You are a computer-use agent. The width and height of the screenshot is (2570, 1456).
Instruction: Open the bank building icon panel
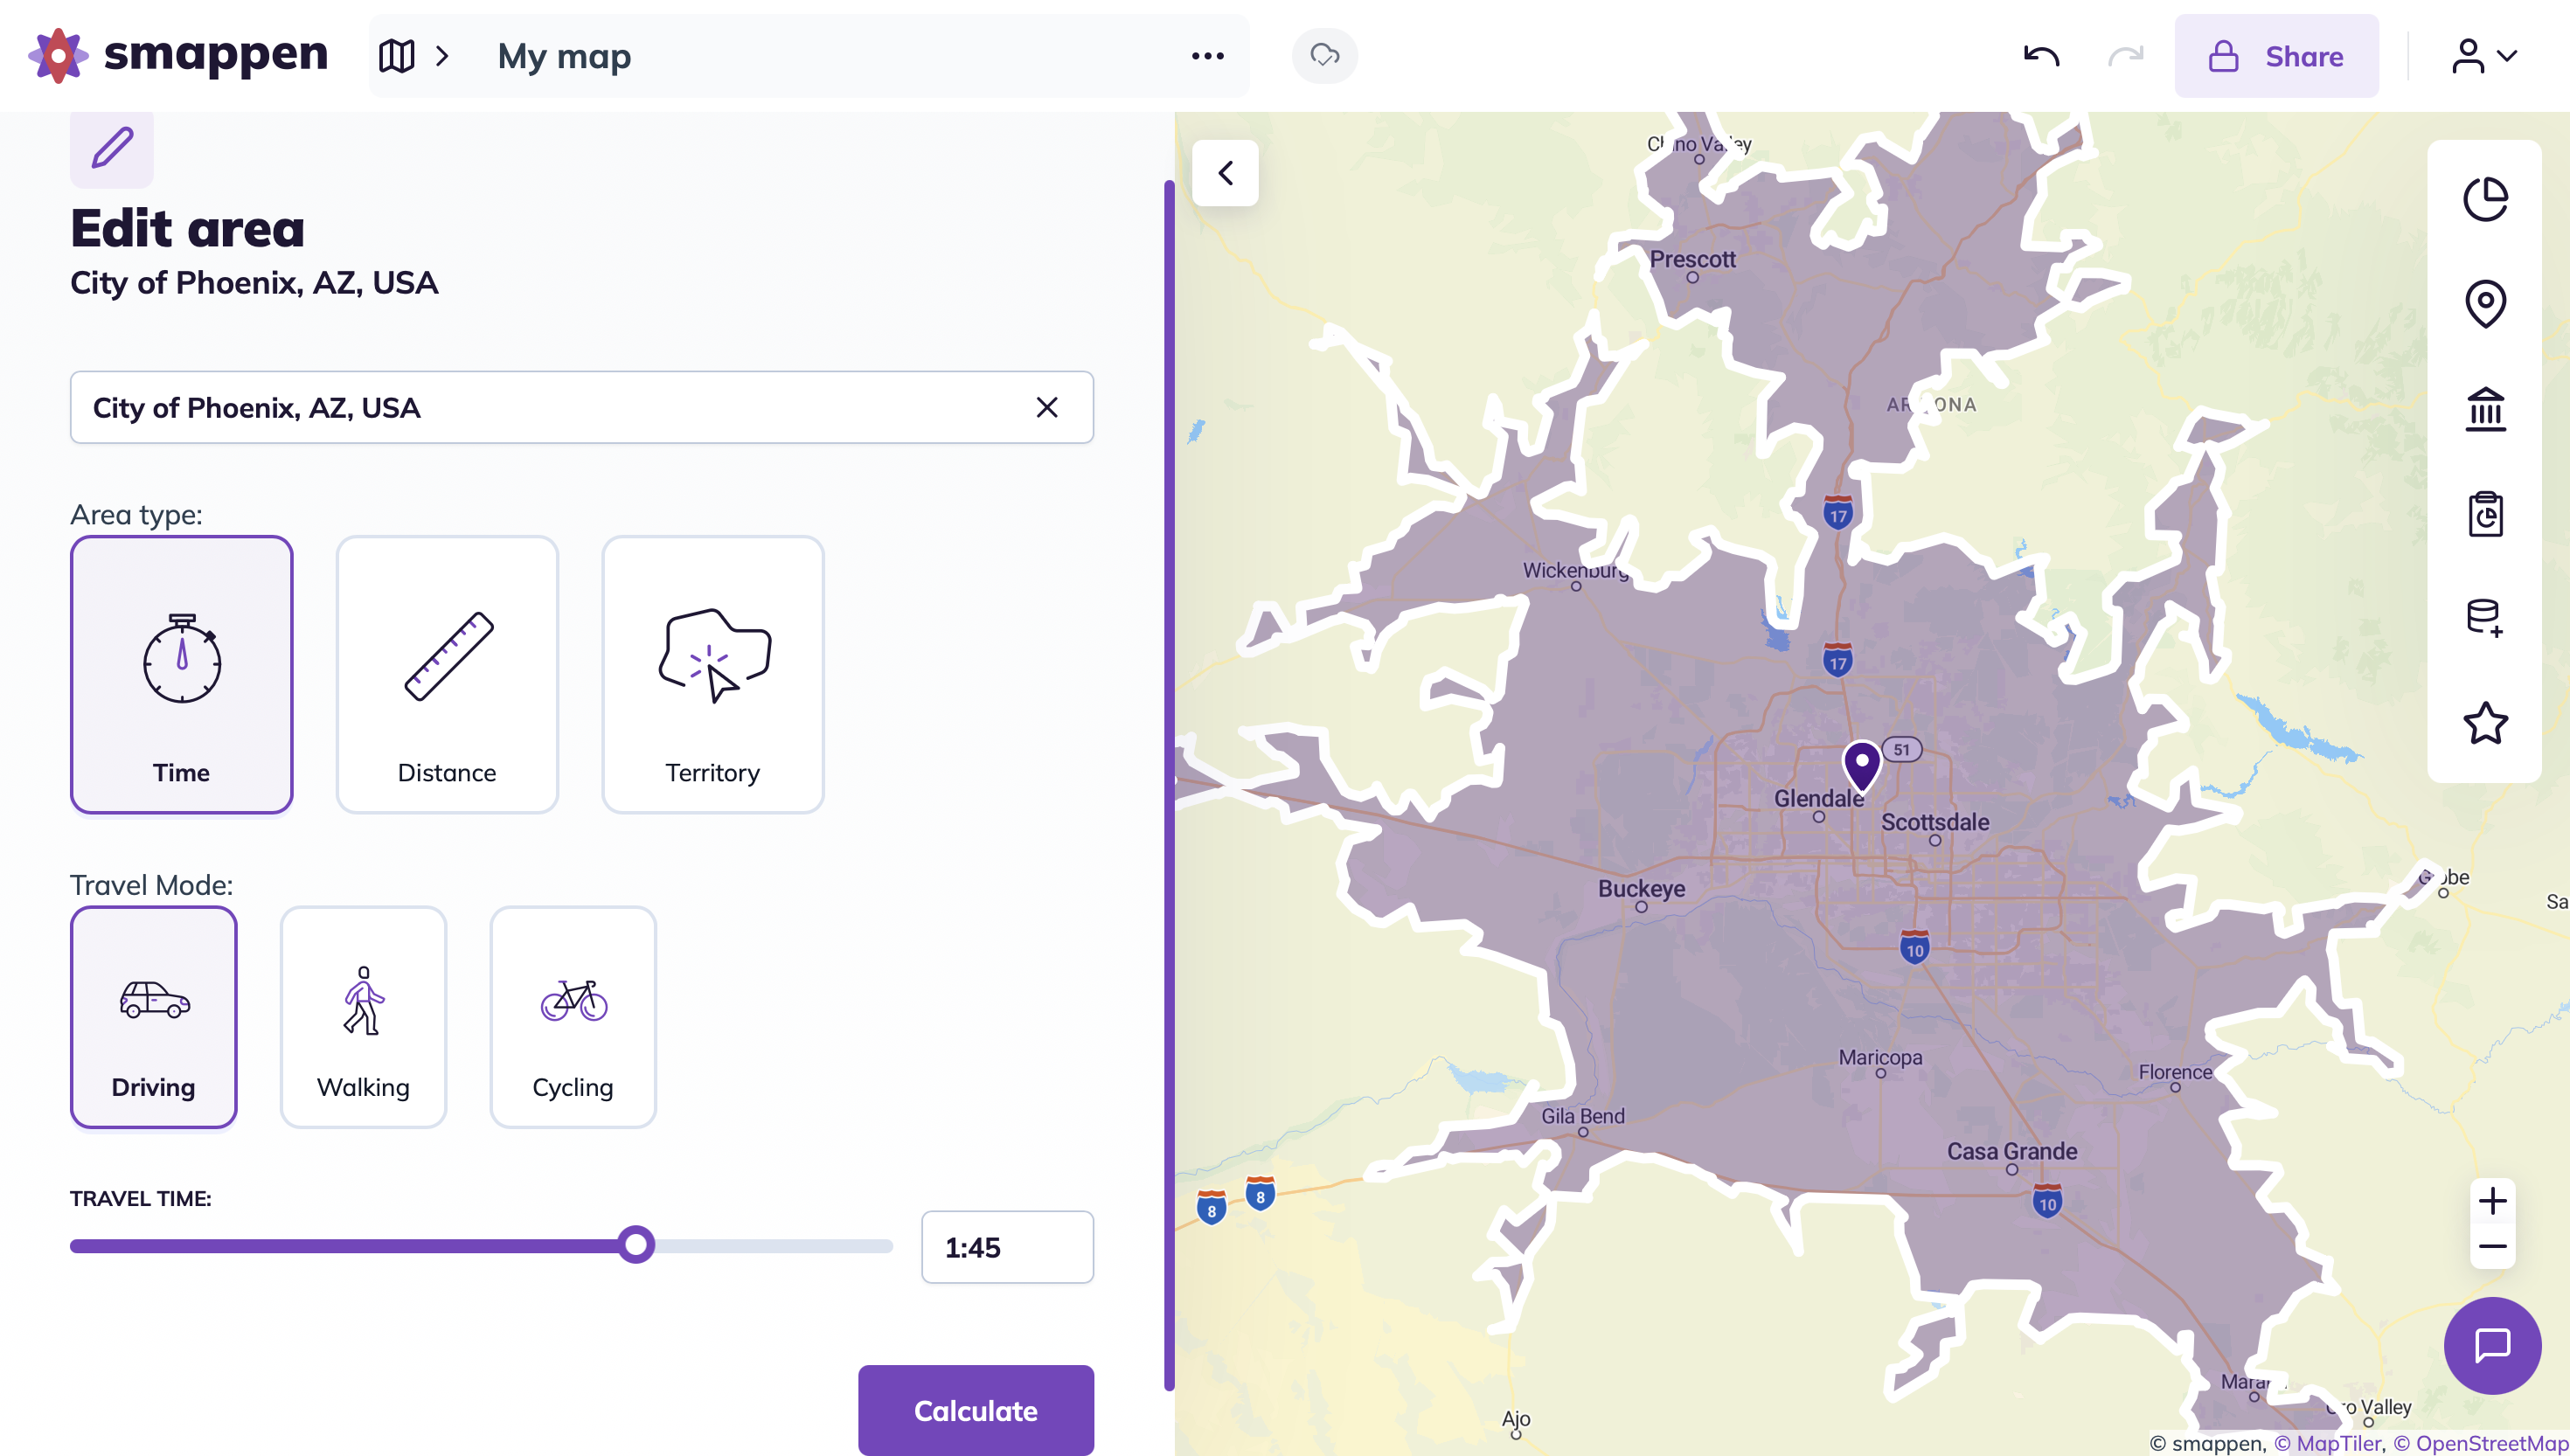point(2485,409)
